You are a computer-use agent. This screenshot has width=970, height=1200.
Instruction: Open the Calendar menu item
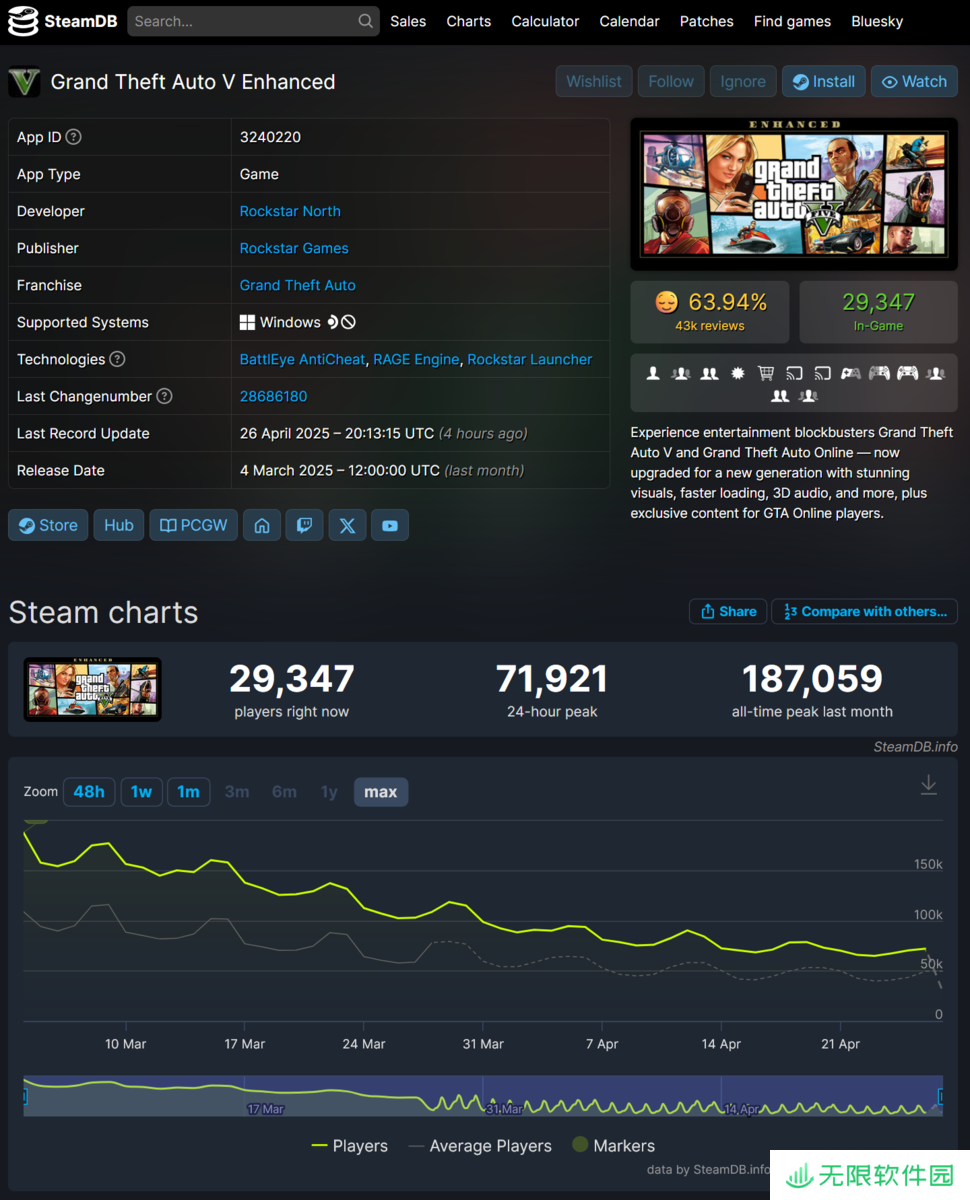point(629,21)
